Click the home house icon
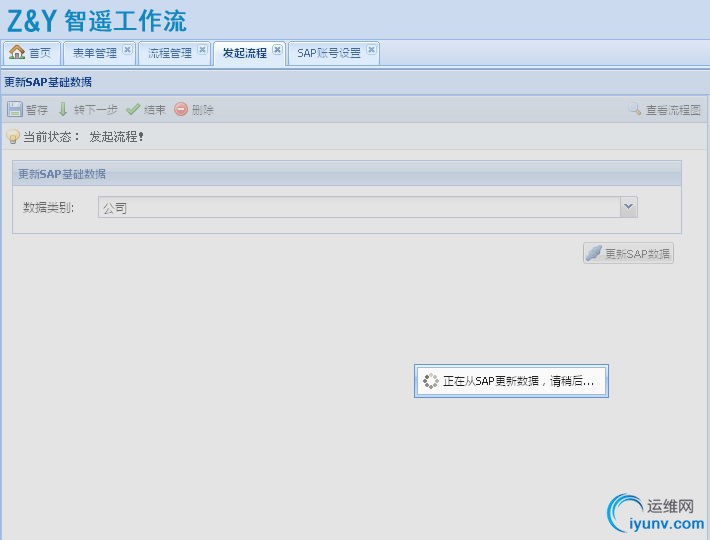Screen dimensions: 710x540 [17, 52]
